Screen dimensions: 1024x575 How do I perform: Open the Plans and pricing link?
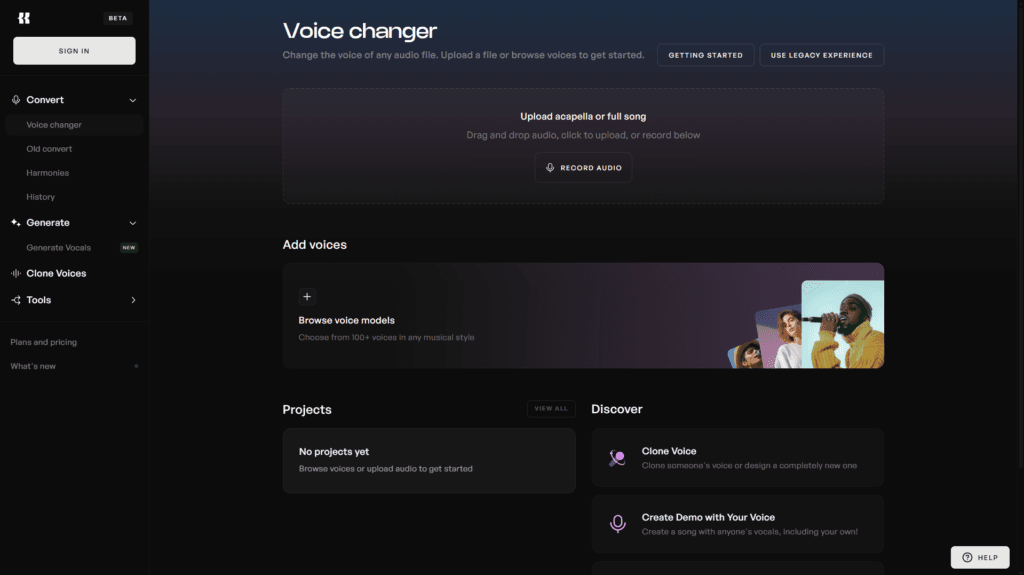[43, 342]
